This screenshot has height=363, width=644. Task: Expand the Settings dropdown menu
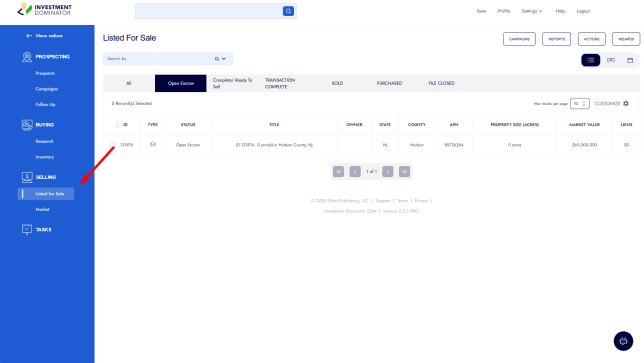(532, 11)
